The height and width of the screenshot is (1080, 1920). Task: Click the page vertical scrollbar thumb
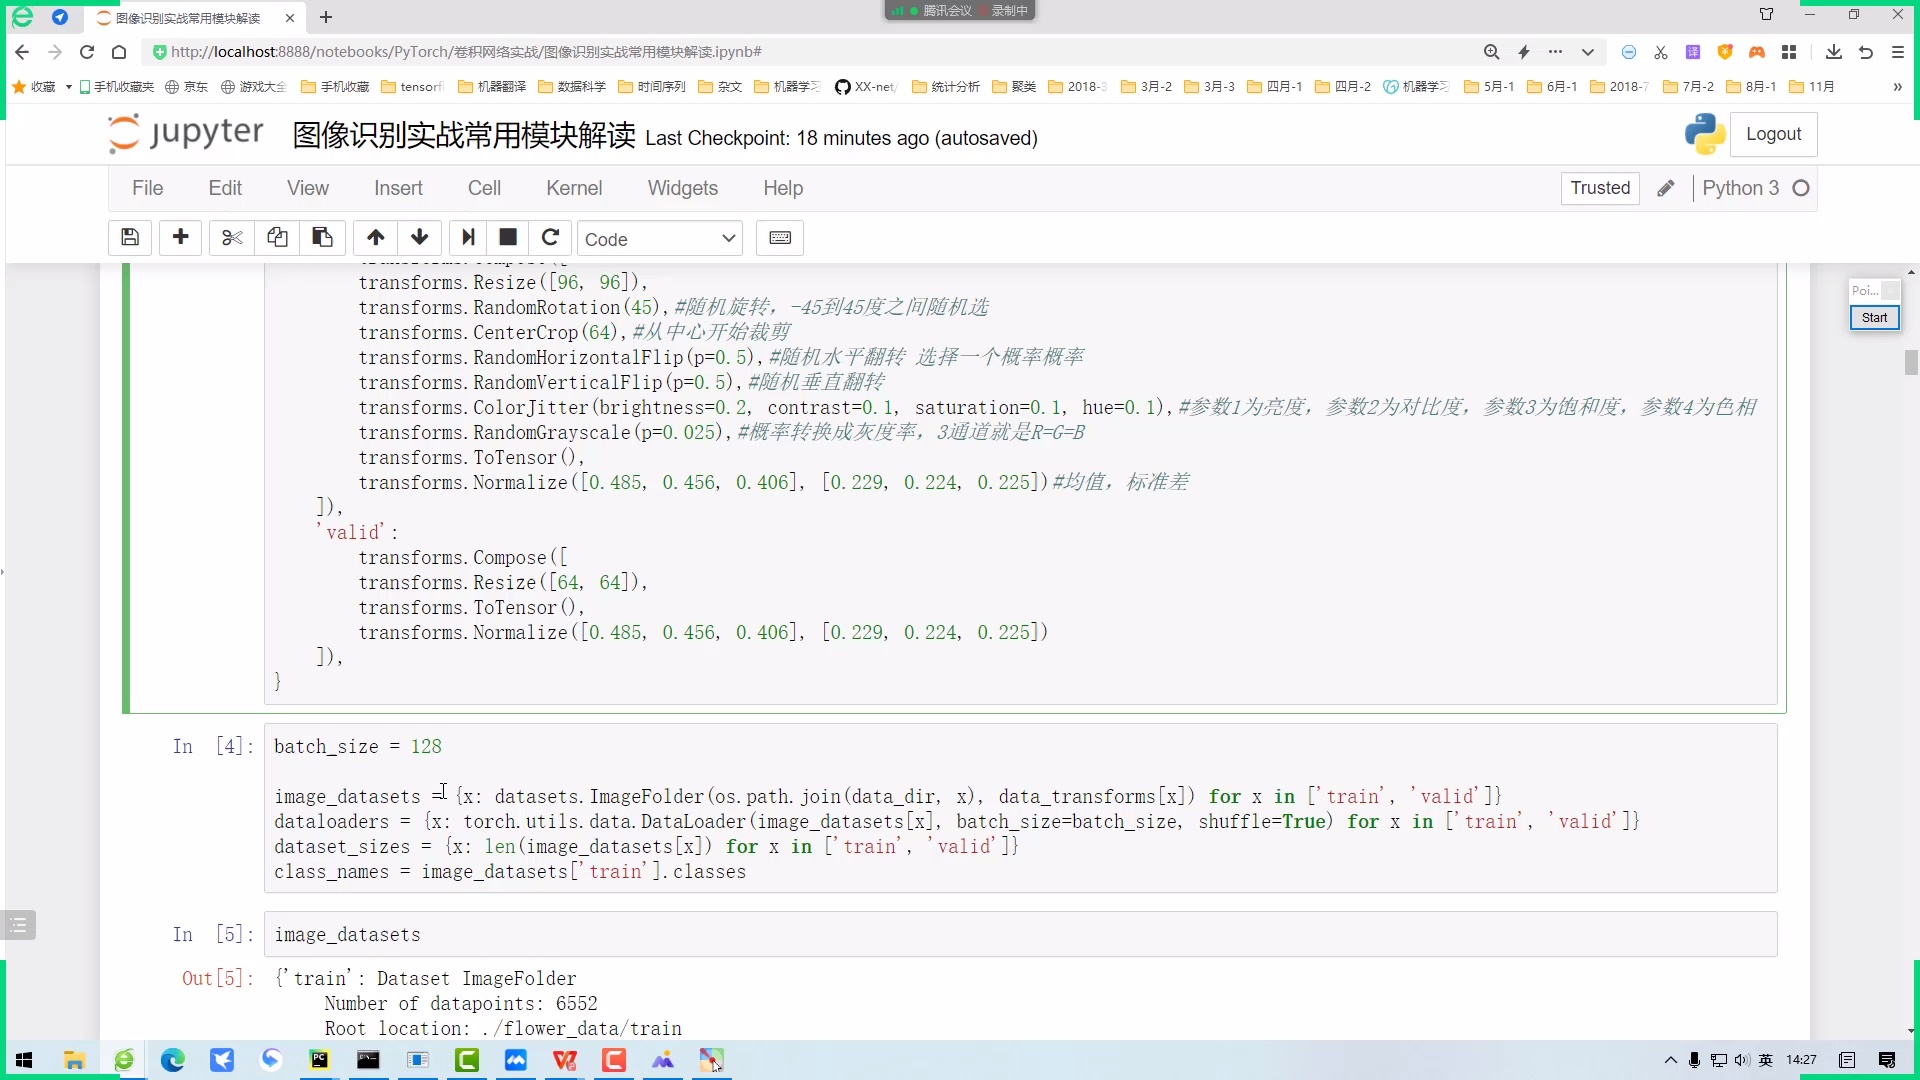tap(1911, 362)
